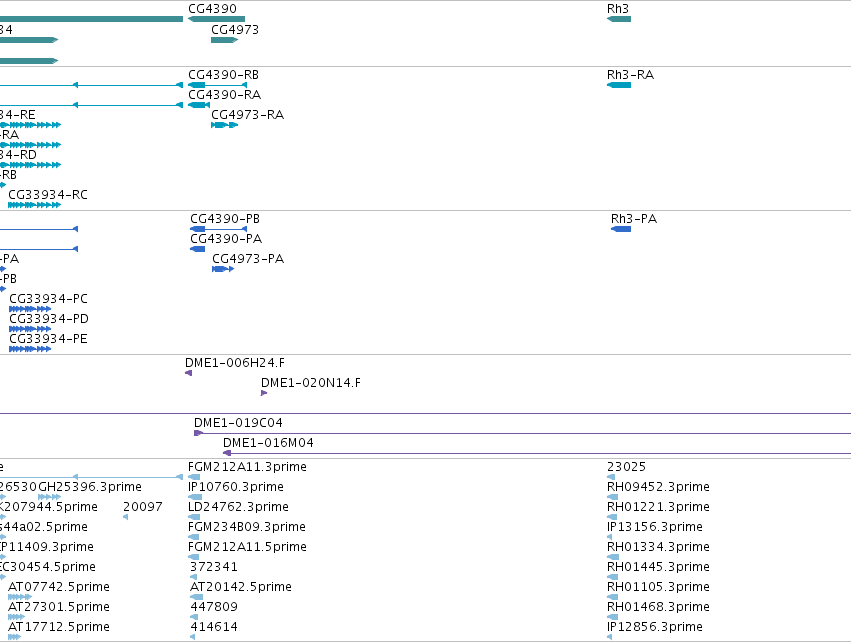This screenshot has width=851, height=642.
Task: Select the DME1-020N14.F BAC end label
Action: point(311,383)
